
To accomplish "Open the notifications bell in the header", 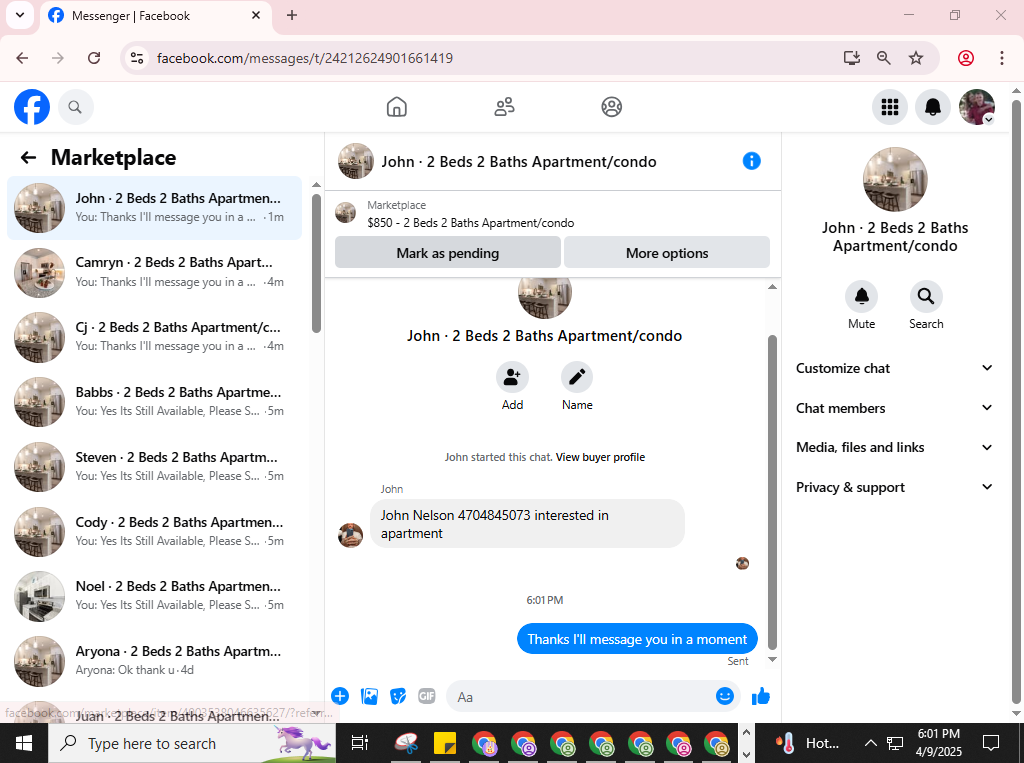I will pos(933,107).
